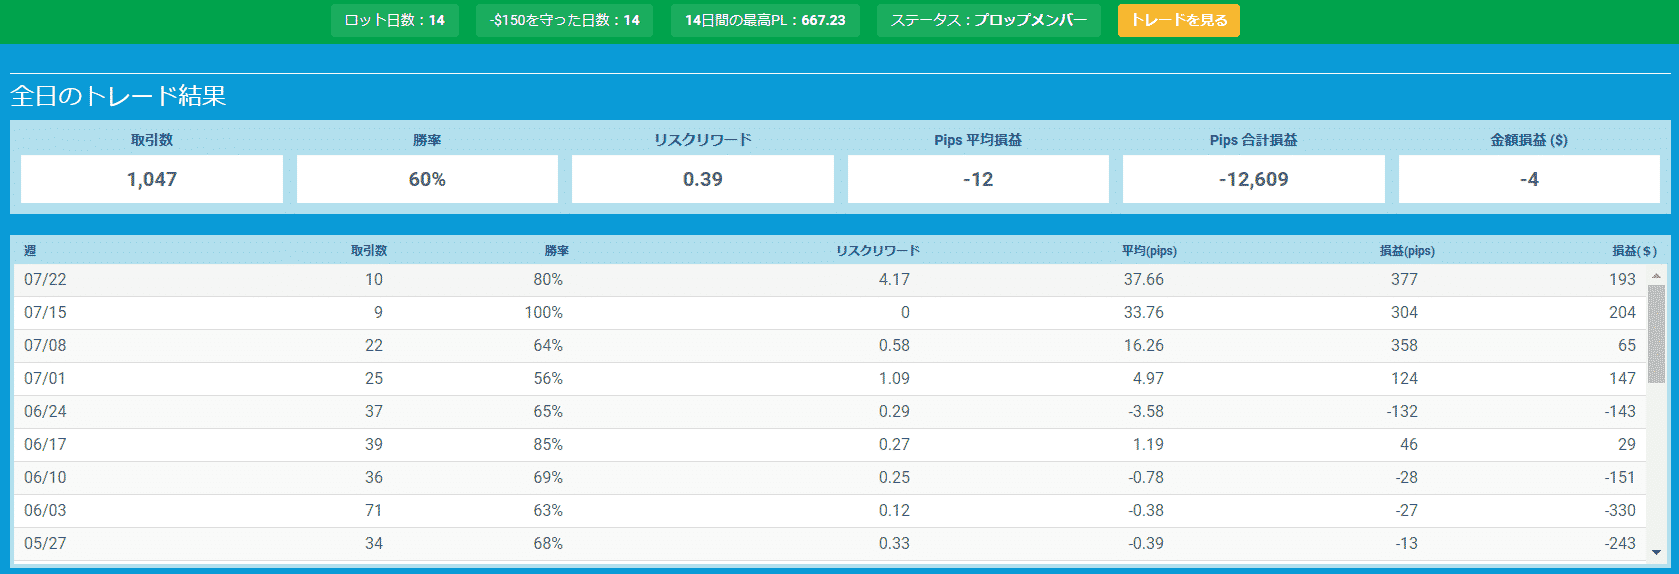Screen dimensions: 1679x574
Task: Click the 損益($) column header
Action: (x=1633, y=250)
